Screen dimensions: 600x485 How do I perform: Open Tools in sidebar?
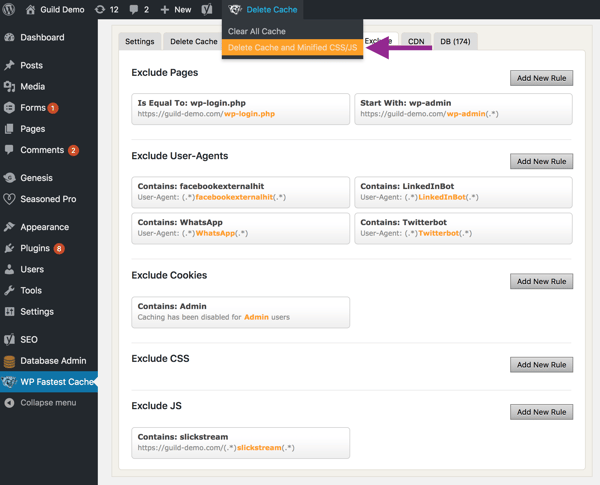click(31, 290)
